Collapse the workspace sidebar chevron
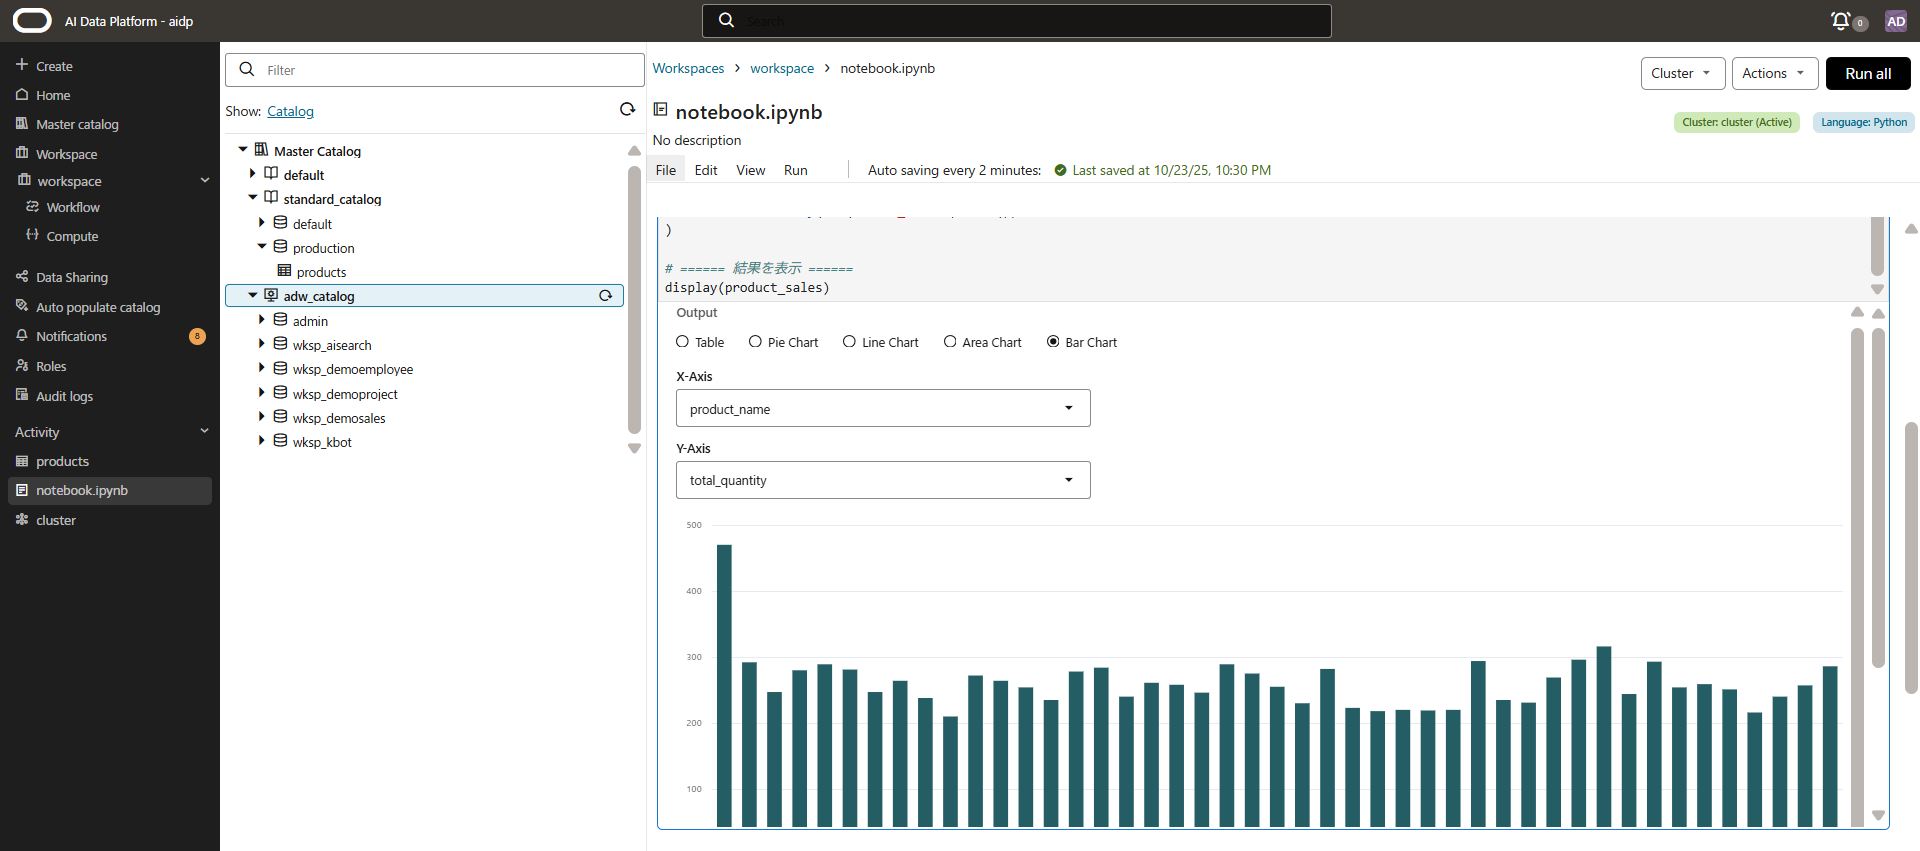The height and width of the screenshot is (851, 1920). click(205, 180)
